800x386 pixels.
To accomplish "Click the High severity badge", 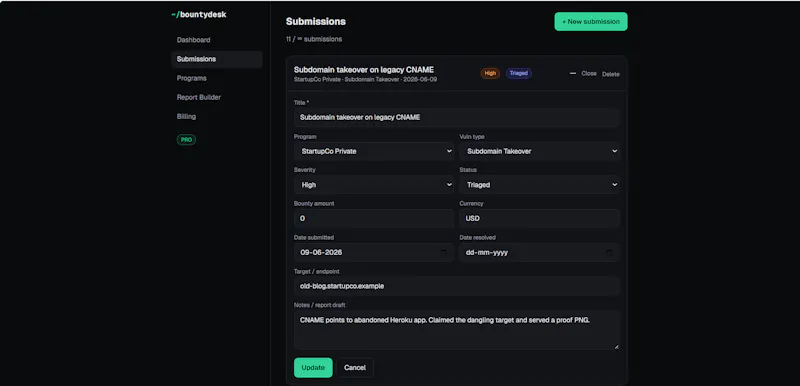I will coord(490,73).
